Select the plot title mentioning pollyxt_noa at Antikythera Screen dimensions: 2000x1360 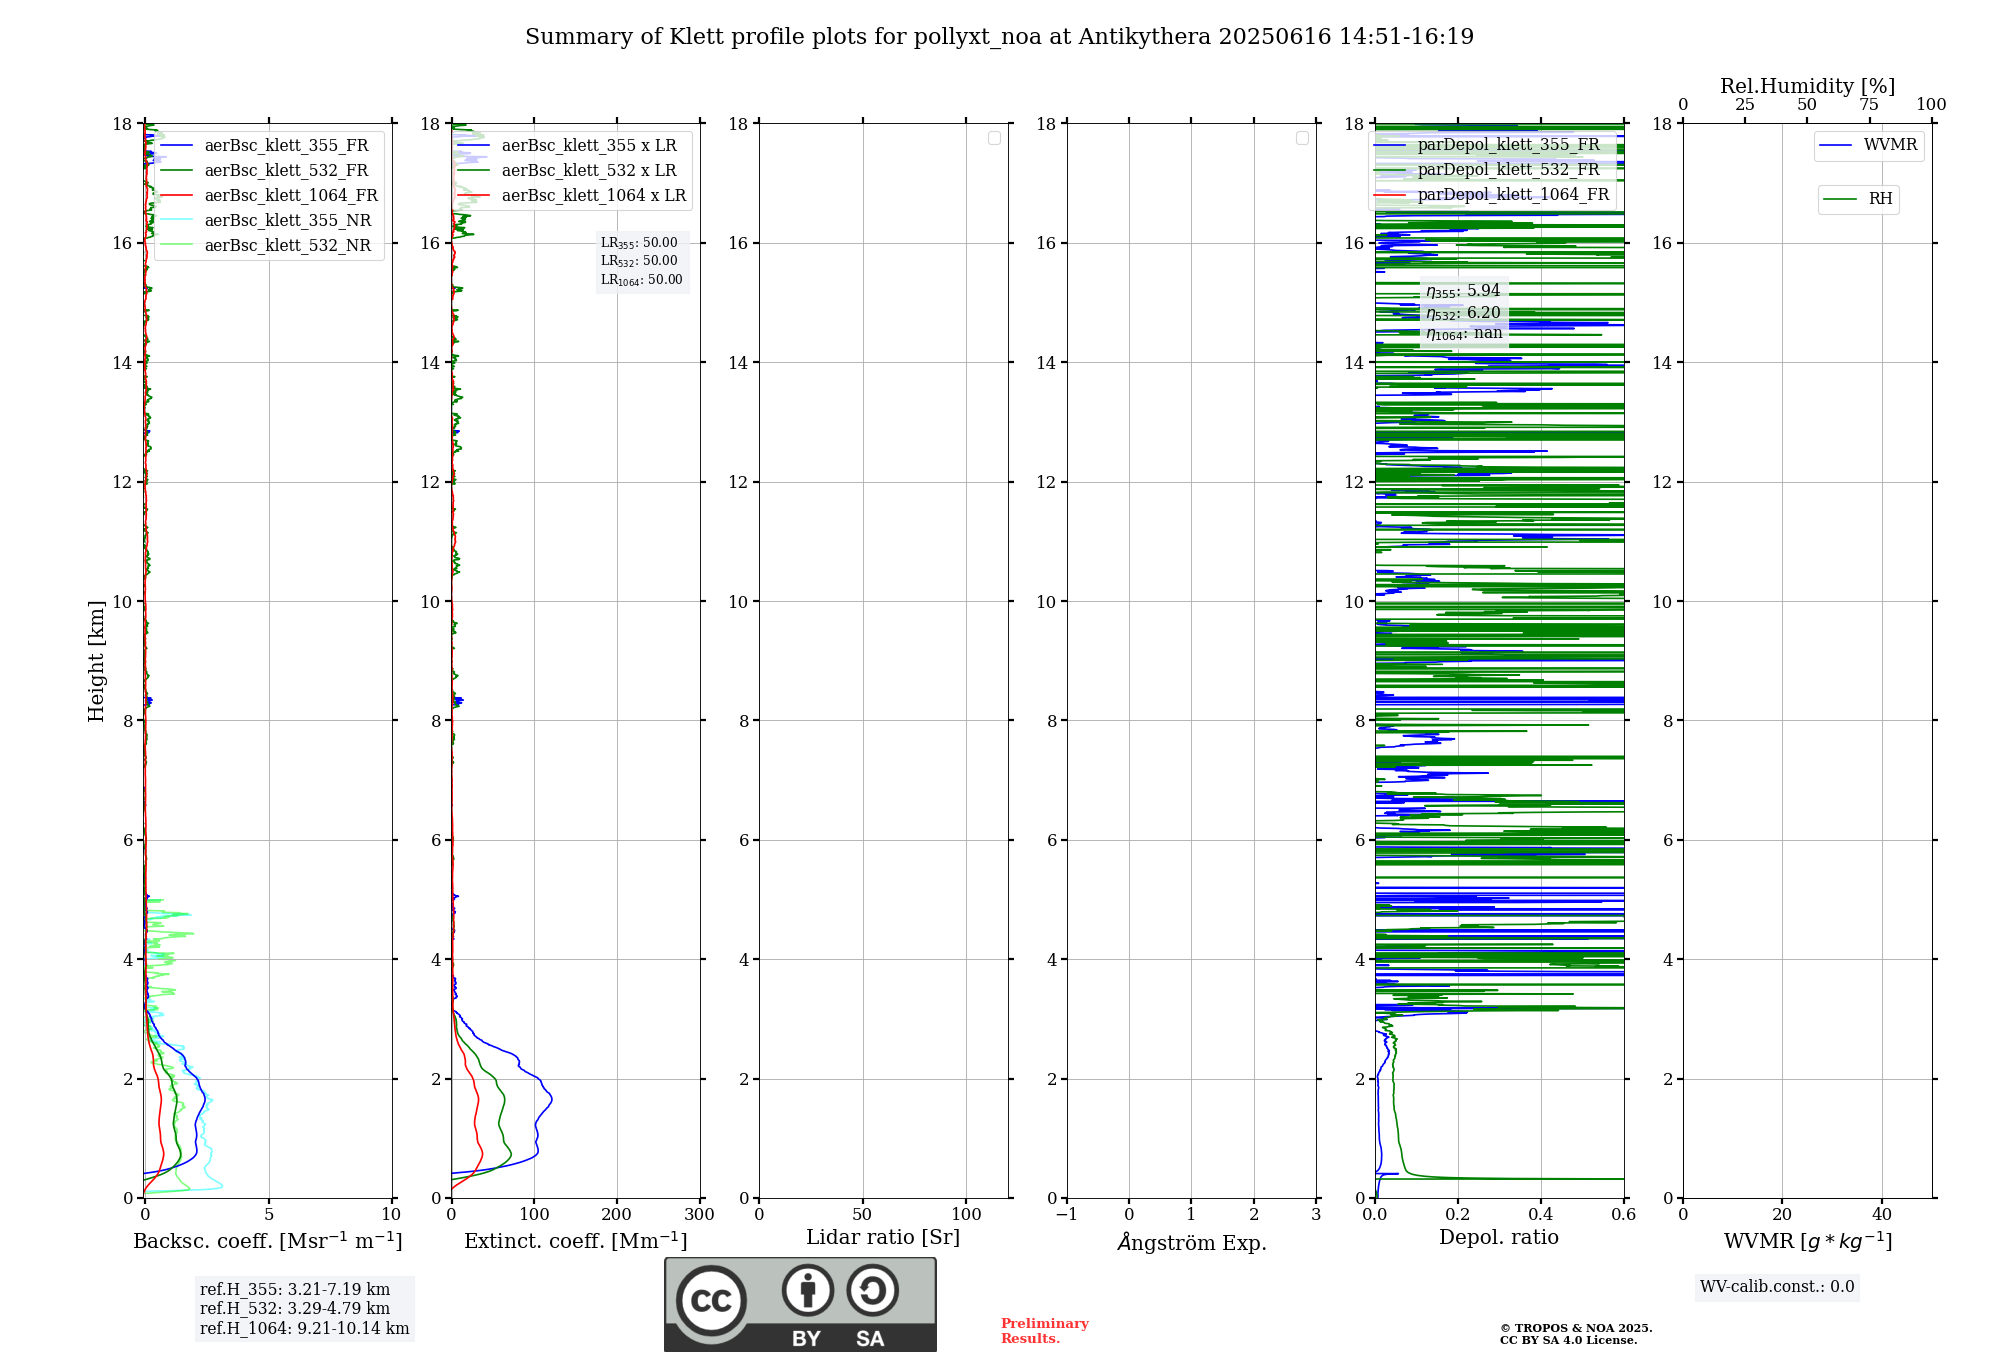999,37
